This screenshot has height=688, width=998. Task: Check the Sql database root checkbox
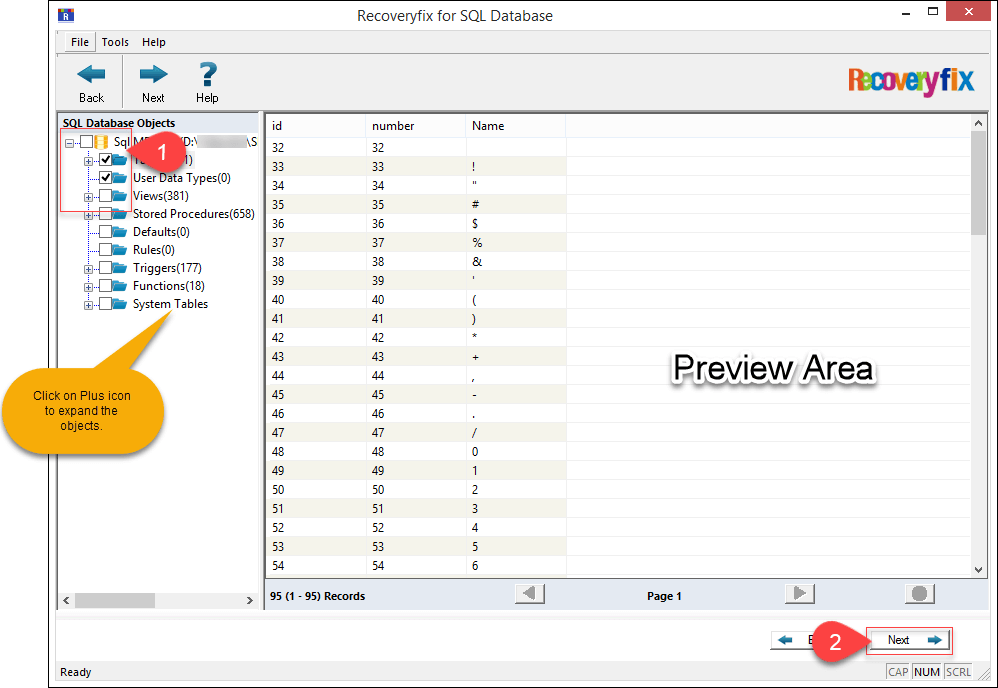pos(87,142)
